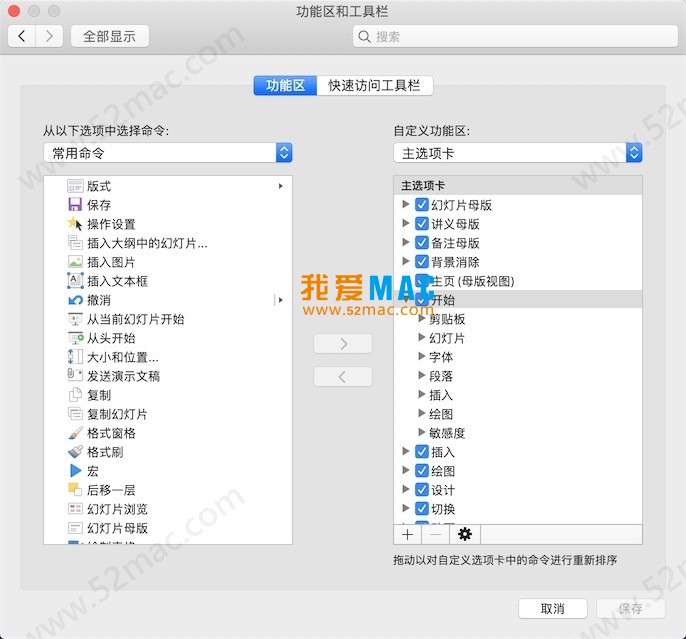Expand the 剪贴板 group triangle
This screenshot has height=639, width=686.
[422, 319]
